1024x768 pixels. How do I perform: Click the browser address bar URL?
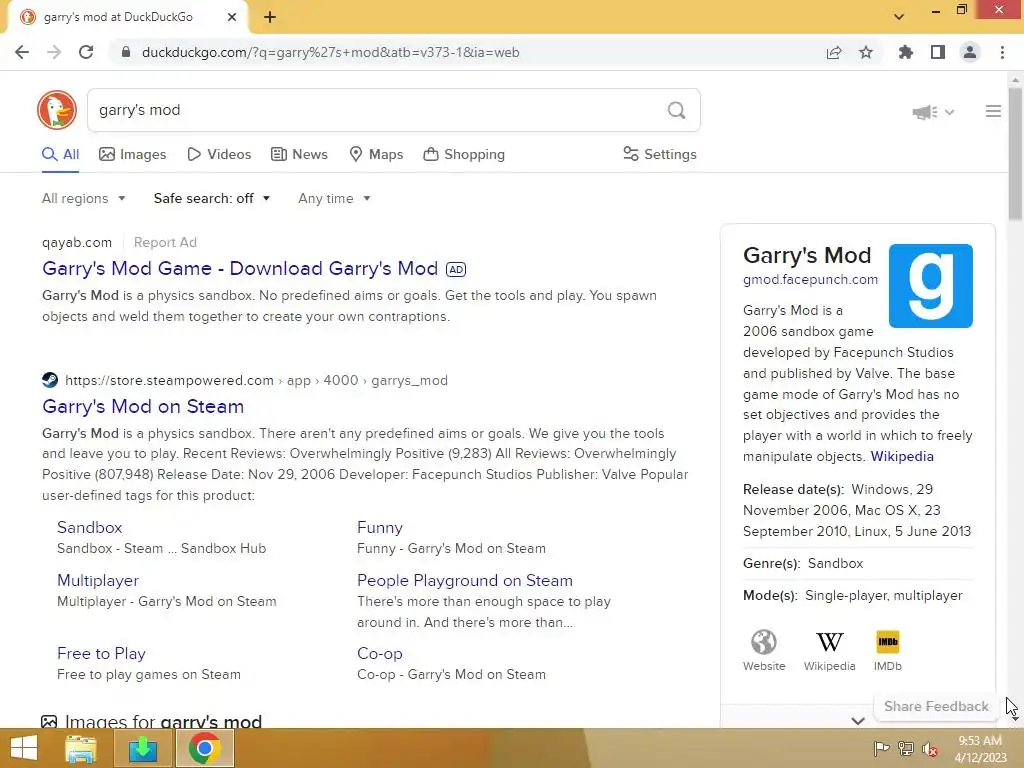330,52
